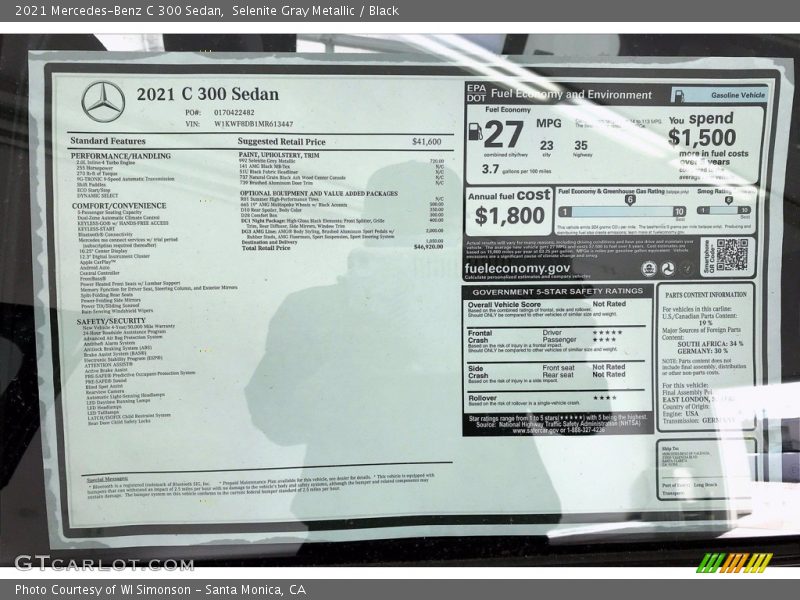Viewport: 800px width, 600px height.
Task: Click the smartphone QR code
Action: [x=732, y=255]
